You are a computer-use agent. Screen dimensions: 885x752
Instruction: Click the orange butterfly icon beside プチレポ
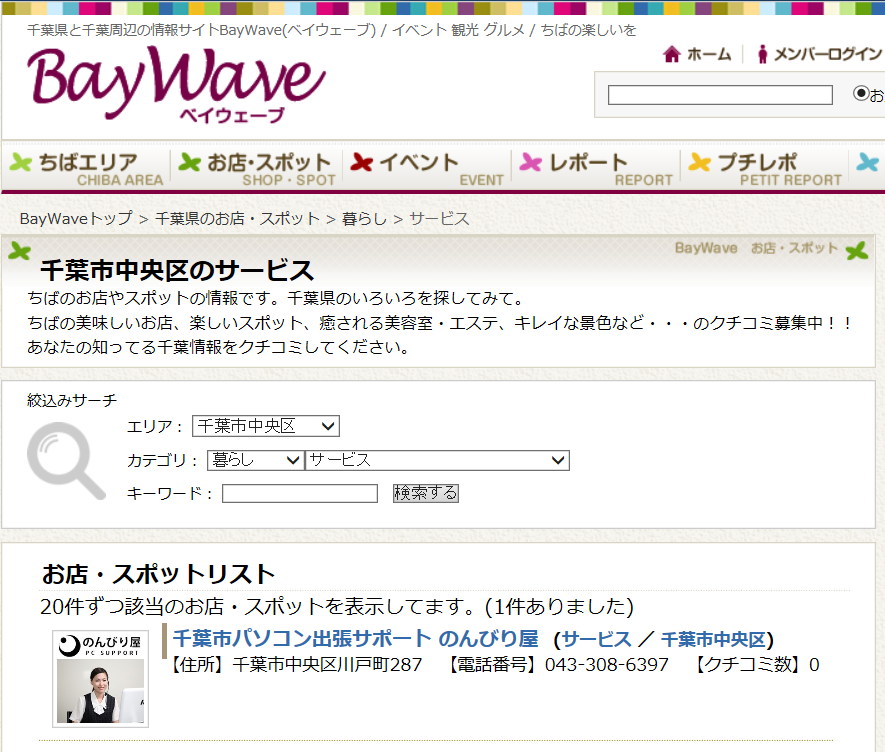(x=700, y=163)
